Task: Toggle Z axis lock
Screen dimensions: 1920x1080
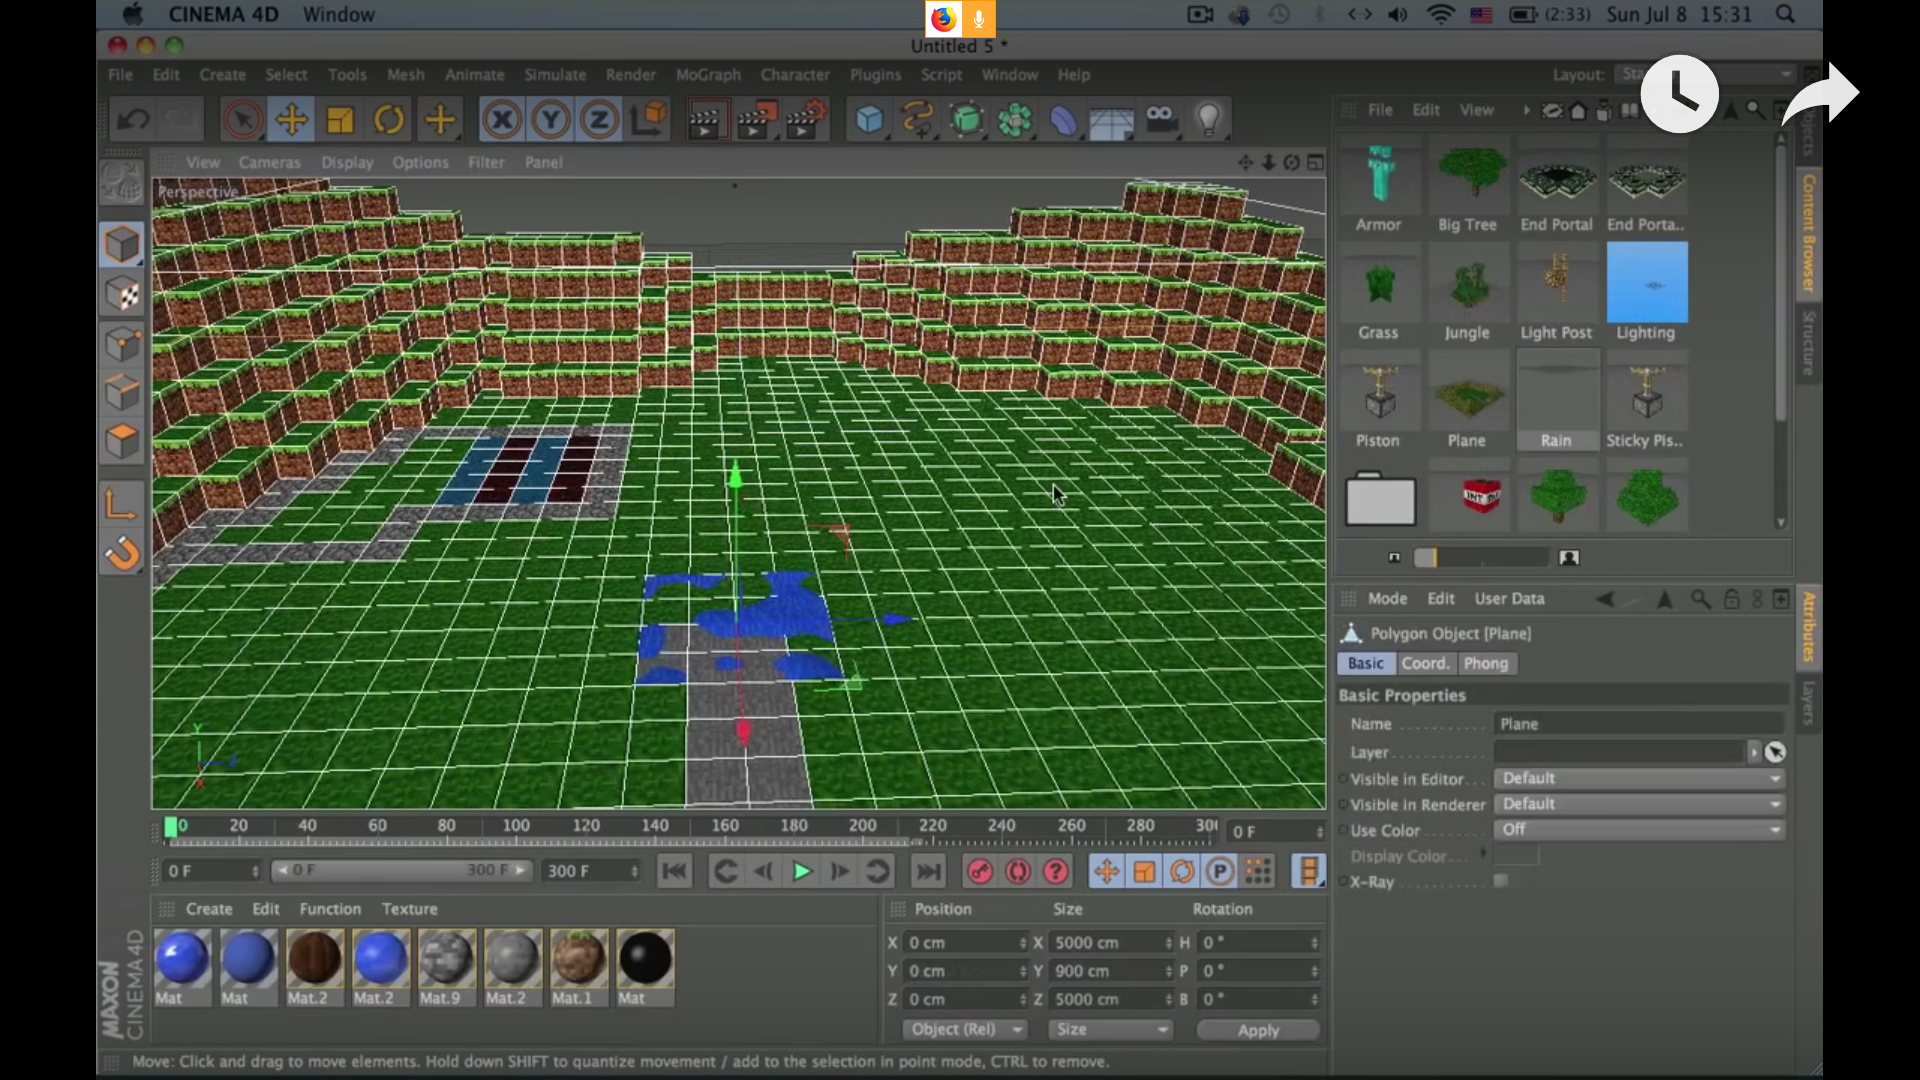Action: coord(598,120)
